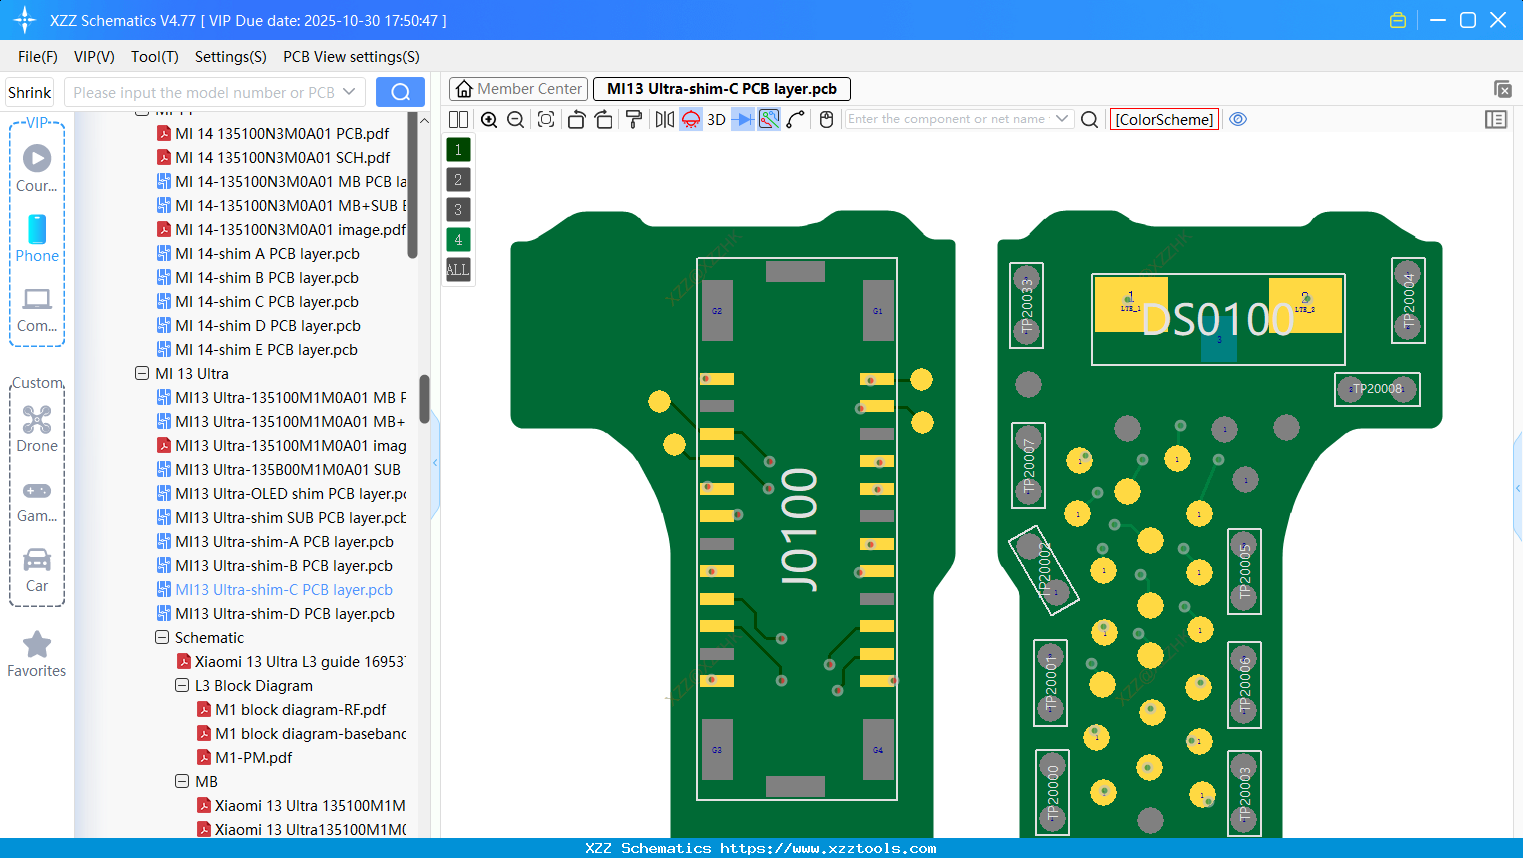The image size is (1523, 858).
Task: Activate the mirror flip tool
Action: tap(662, 119)
